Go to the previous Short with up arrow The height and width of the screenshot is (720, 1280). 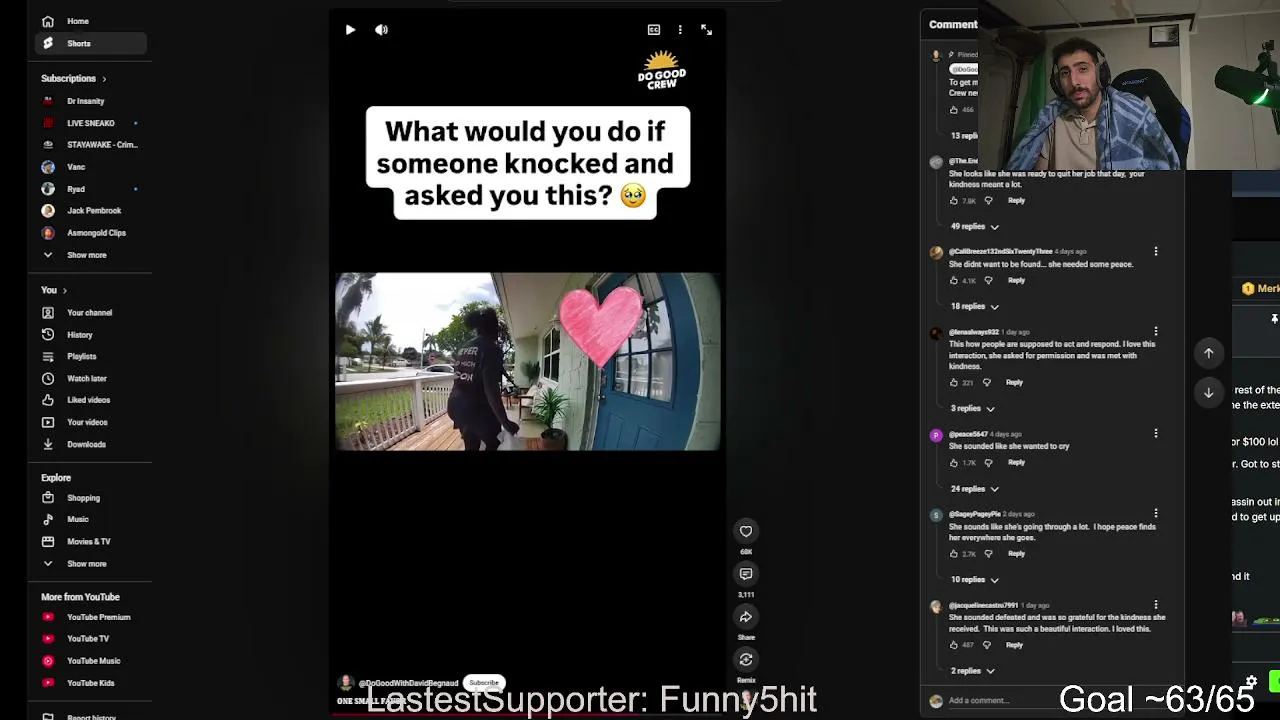click(1208, 353)
